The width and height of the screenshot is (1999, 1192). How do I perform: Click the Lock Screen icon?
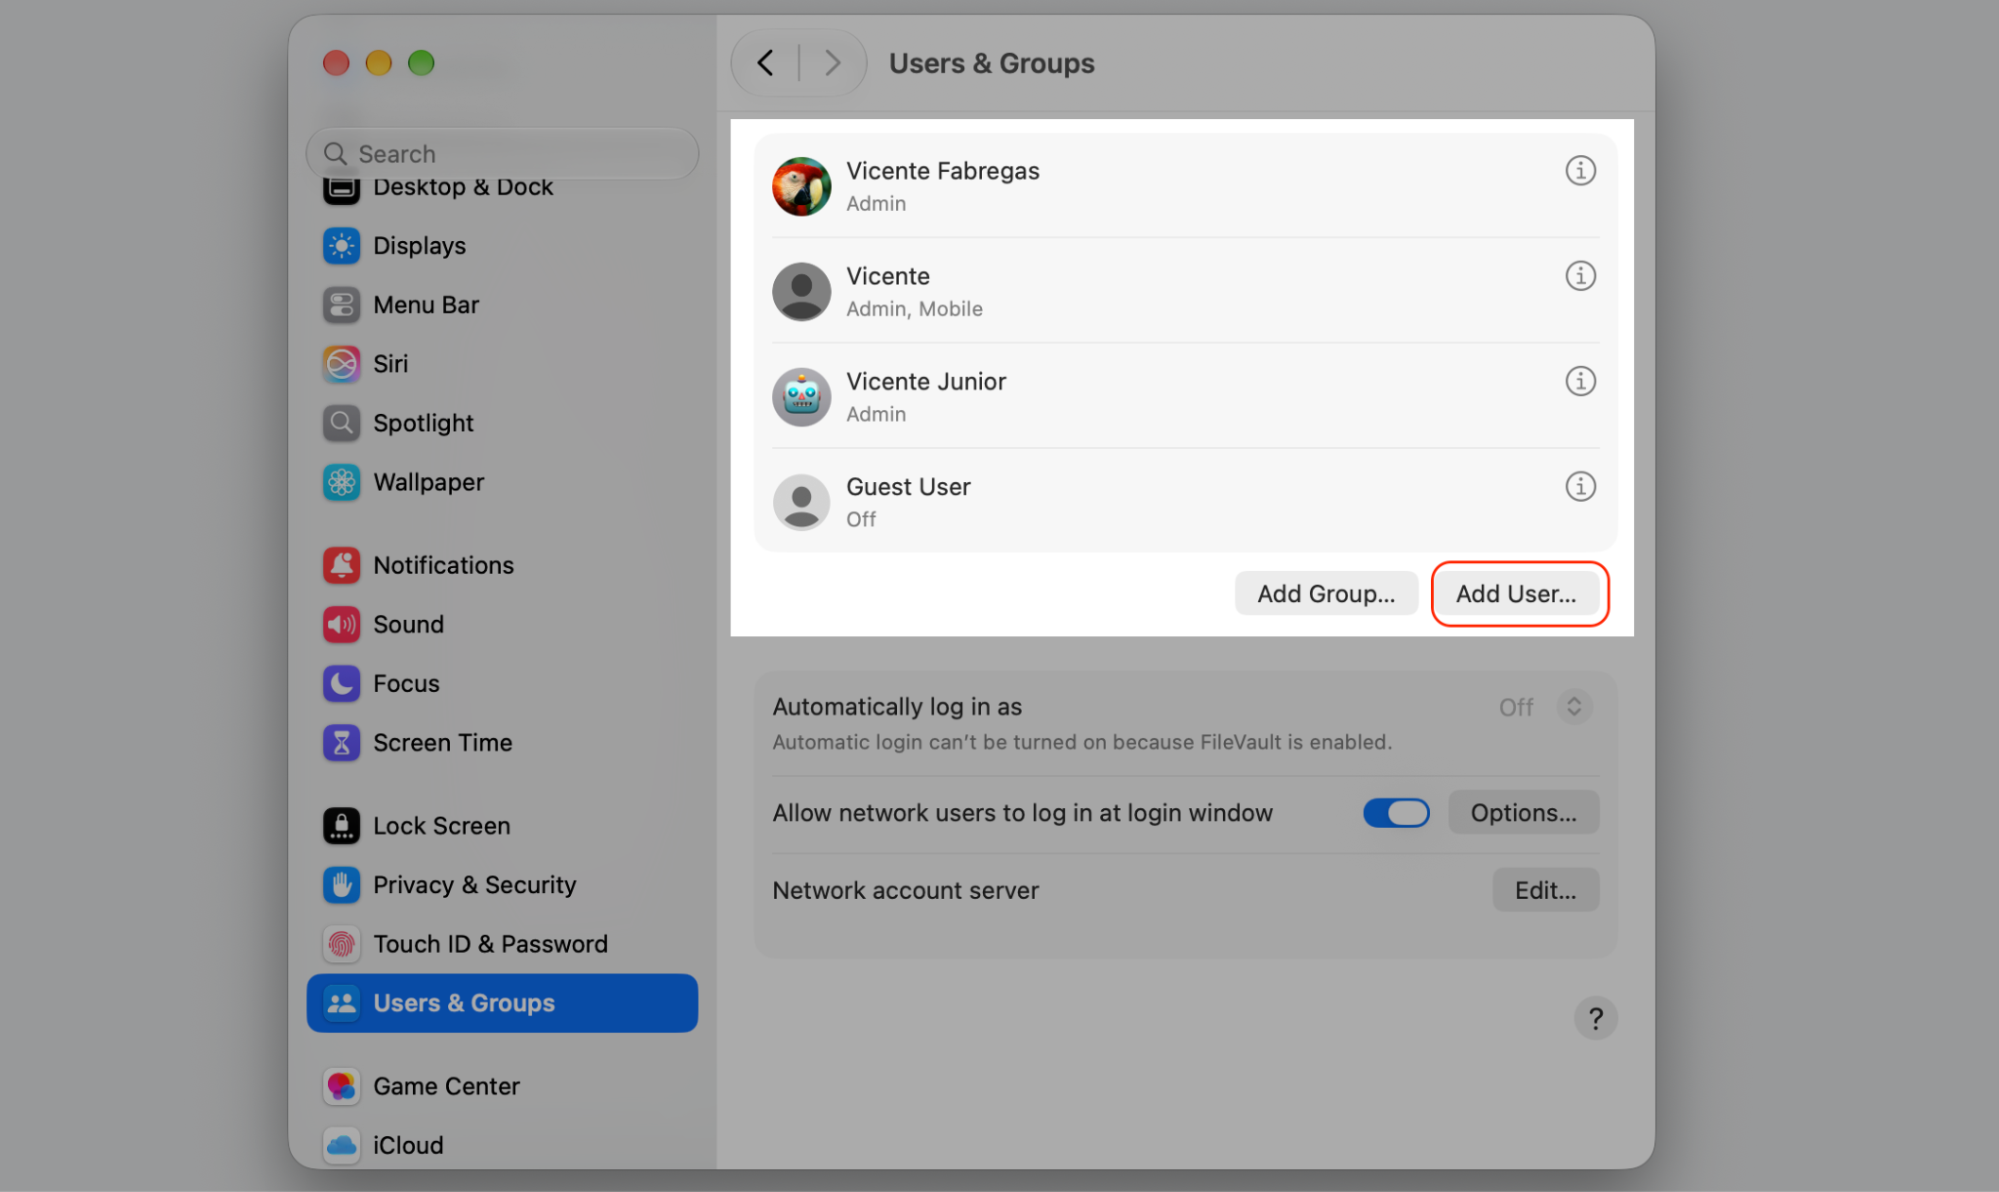click(341, 826)
